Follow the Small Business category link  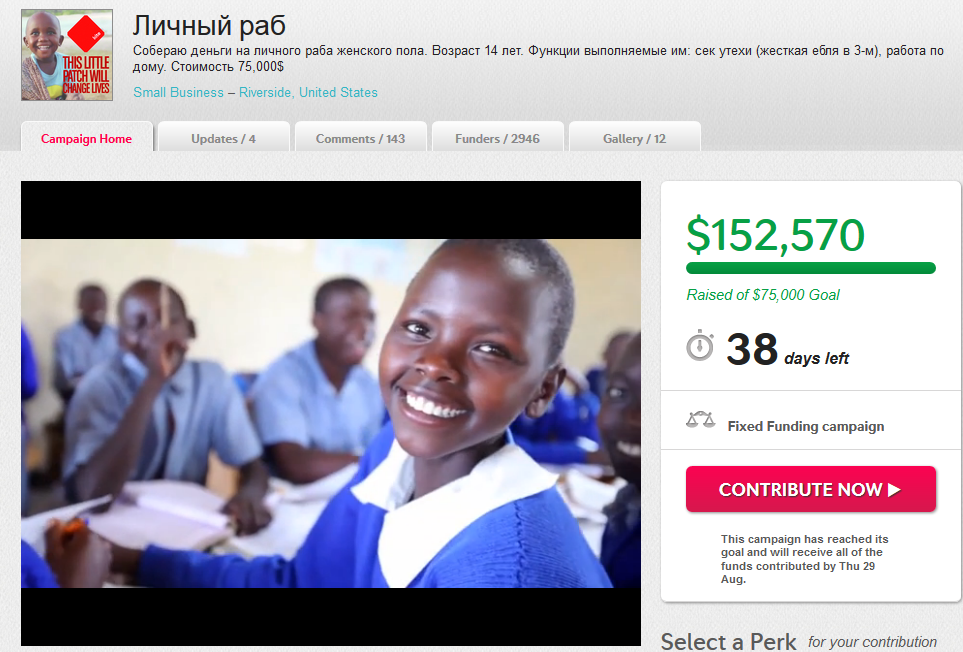point(179,92)
